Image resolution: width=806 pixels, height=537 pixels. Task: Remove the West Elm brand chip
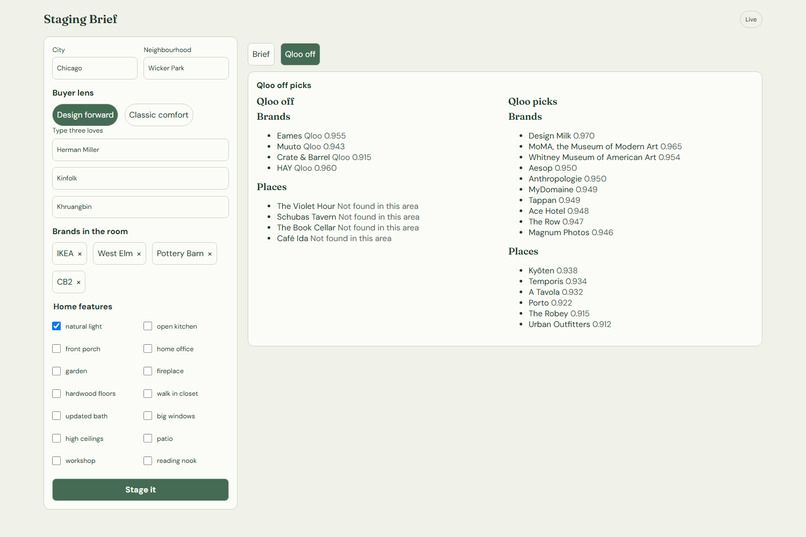point(139,254)
